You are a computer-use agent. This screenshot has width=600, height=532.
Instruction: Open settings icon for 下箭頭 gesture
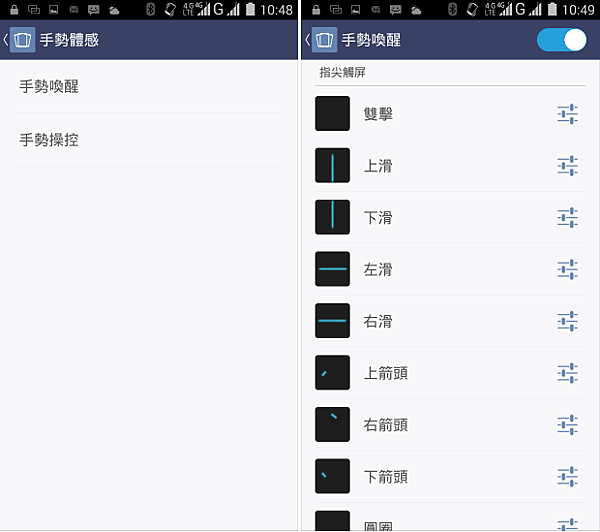[567, 477]
